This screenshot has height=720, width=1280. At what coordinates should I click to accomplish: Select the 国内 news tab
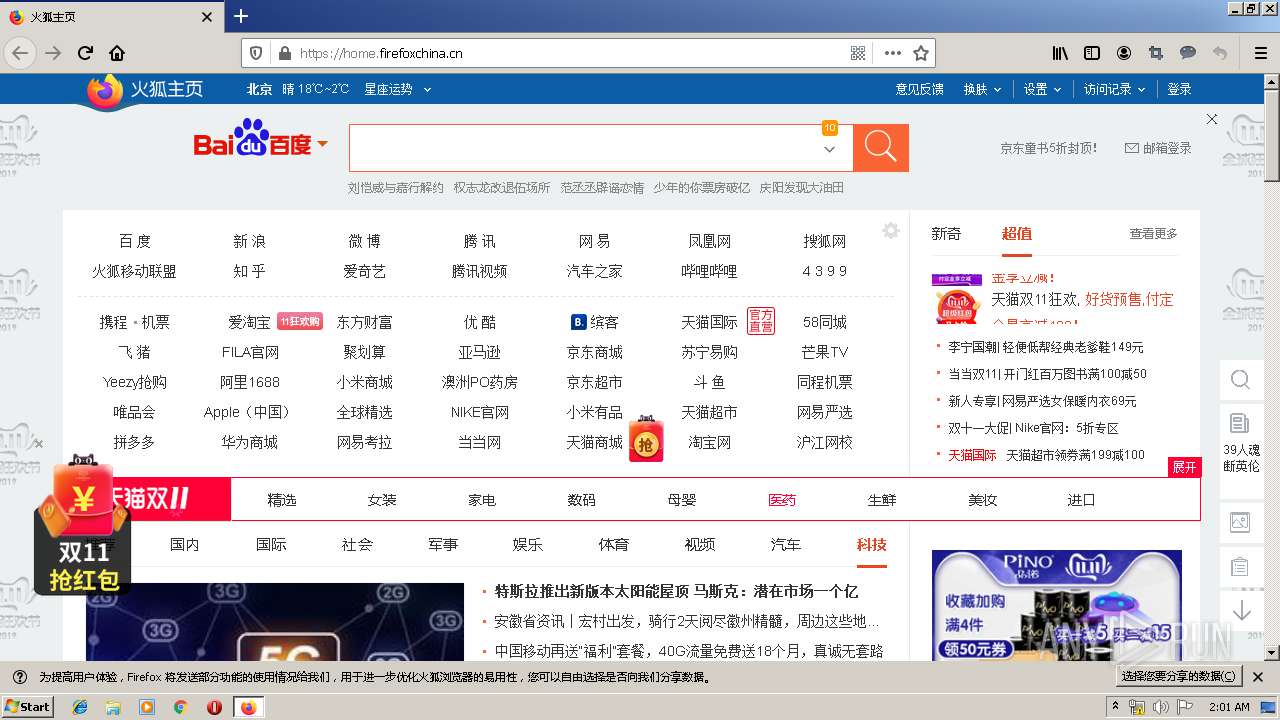point(185,544)
